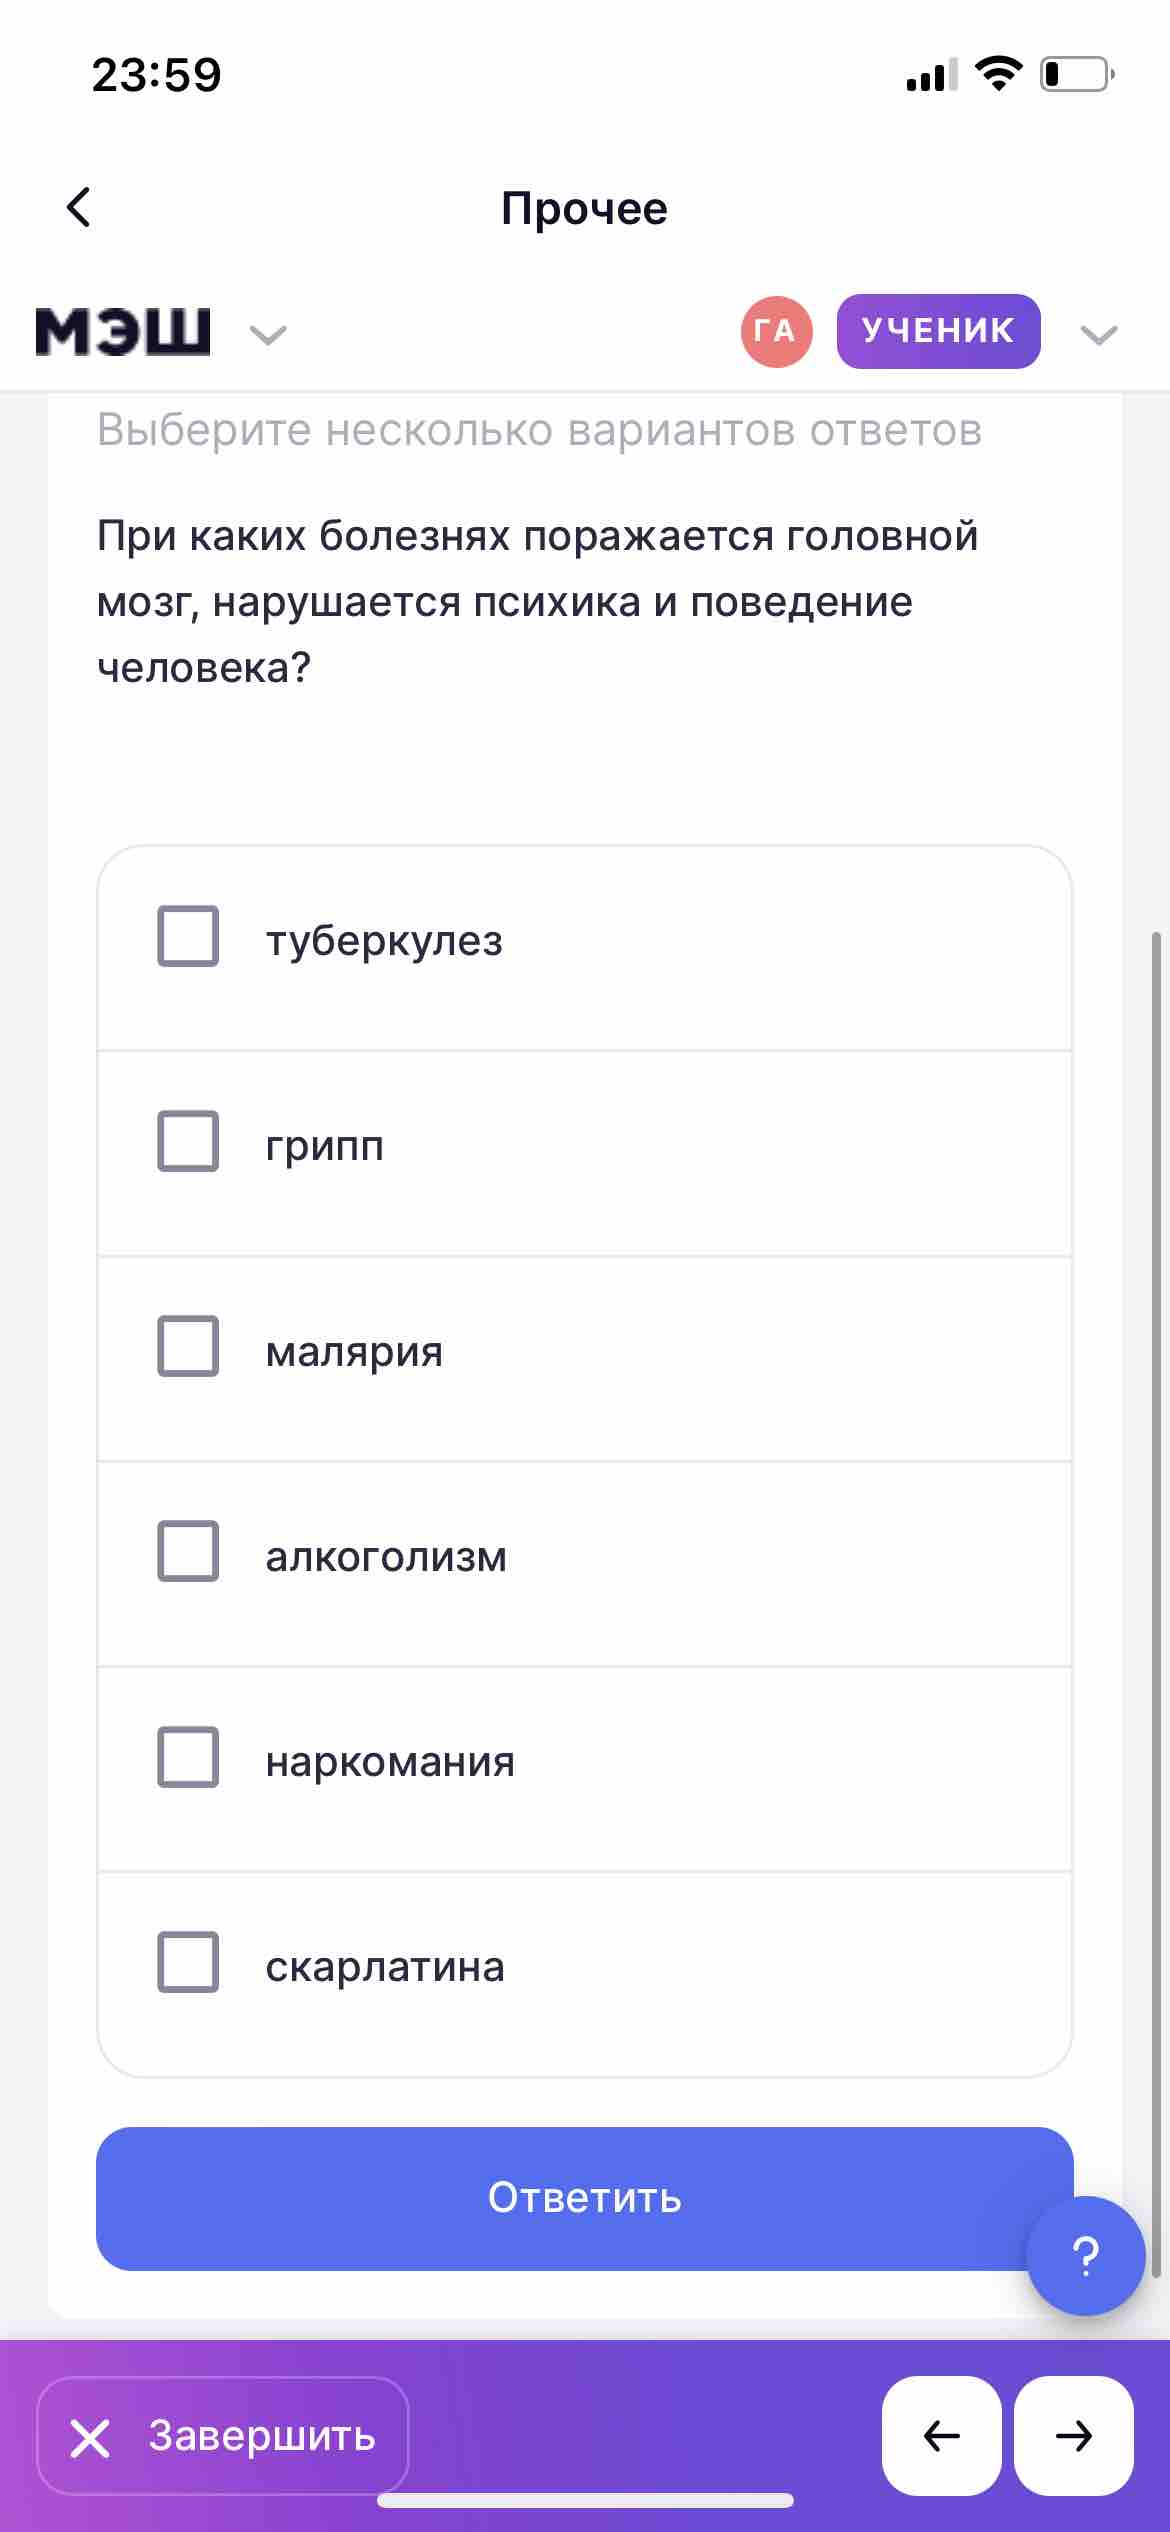Go to next question with right arrow

coord(1073,2435)
